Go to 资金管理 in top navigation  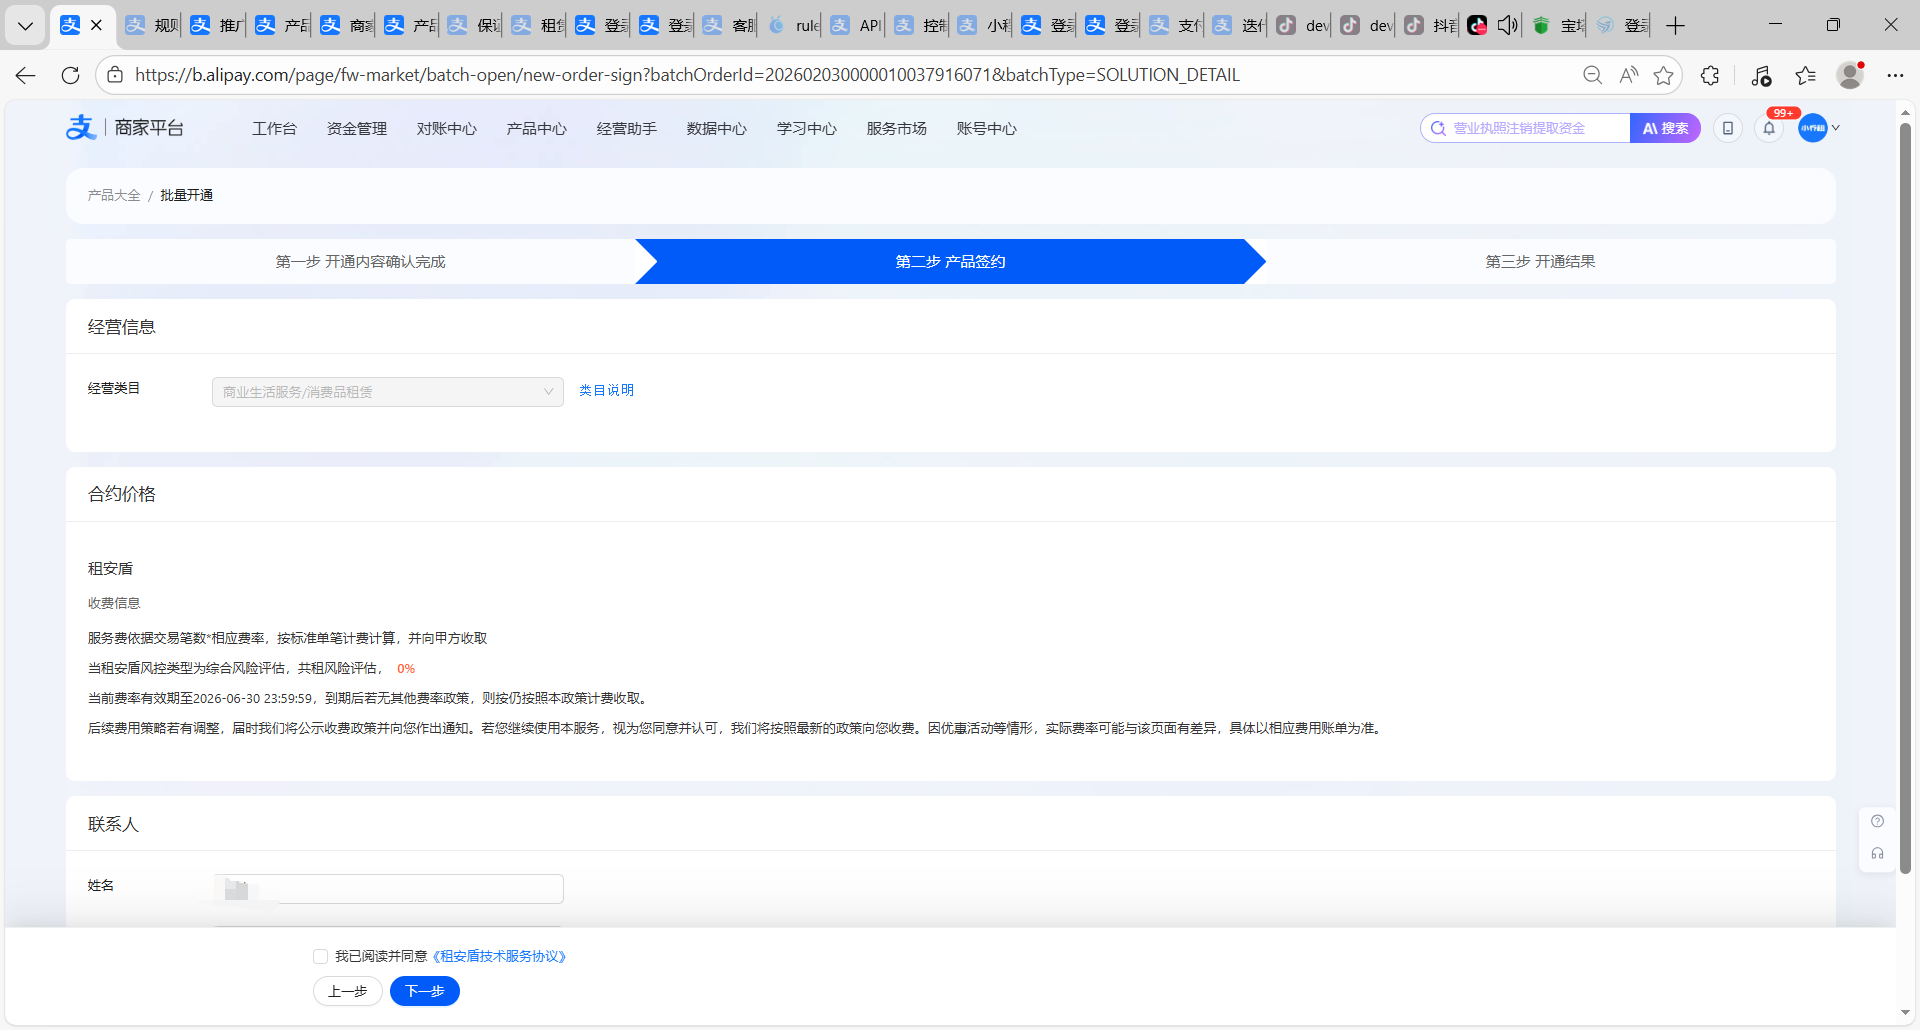tap(356, 129)
